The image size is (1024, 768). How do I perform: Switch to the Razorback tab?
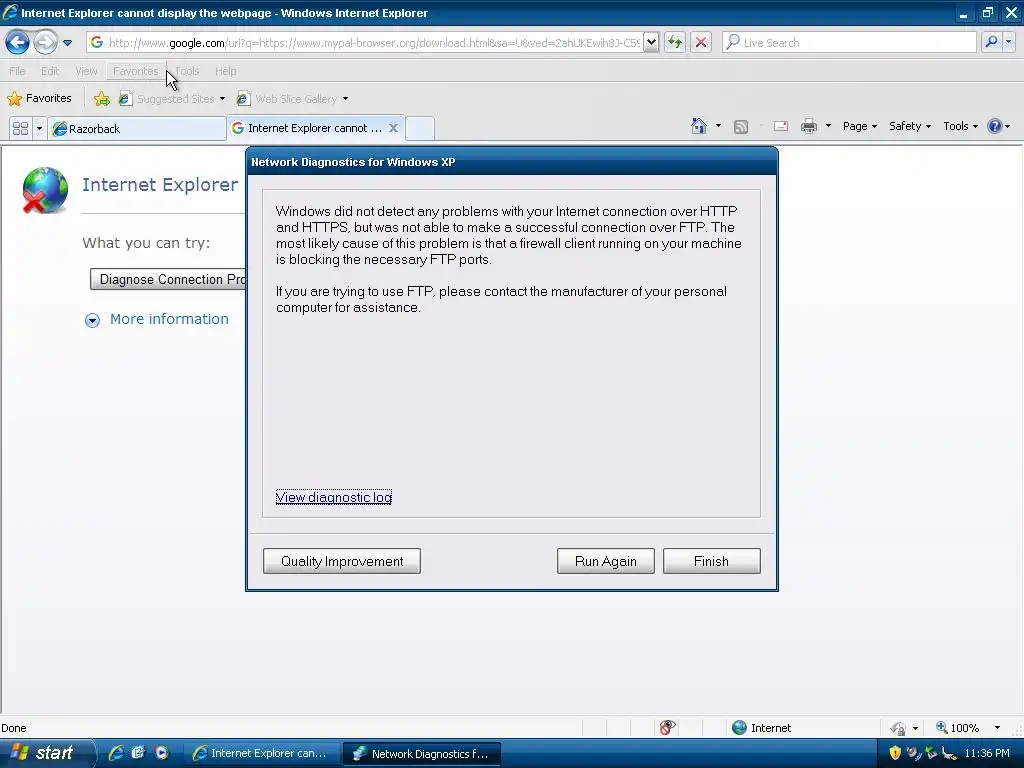[x=136, y=129]
